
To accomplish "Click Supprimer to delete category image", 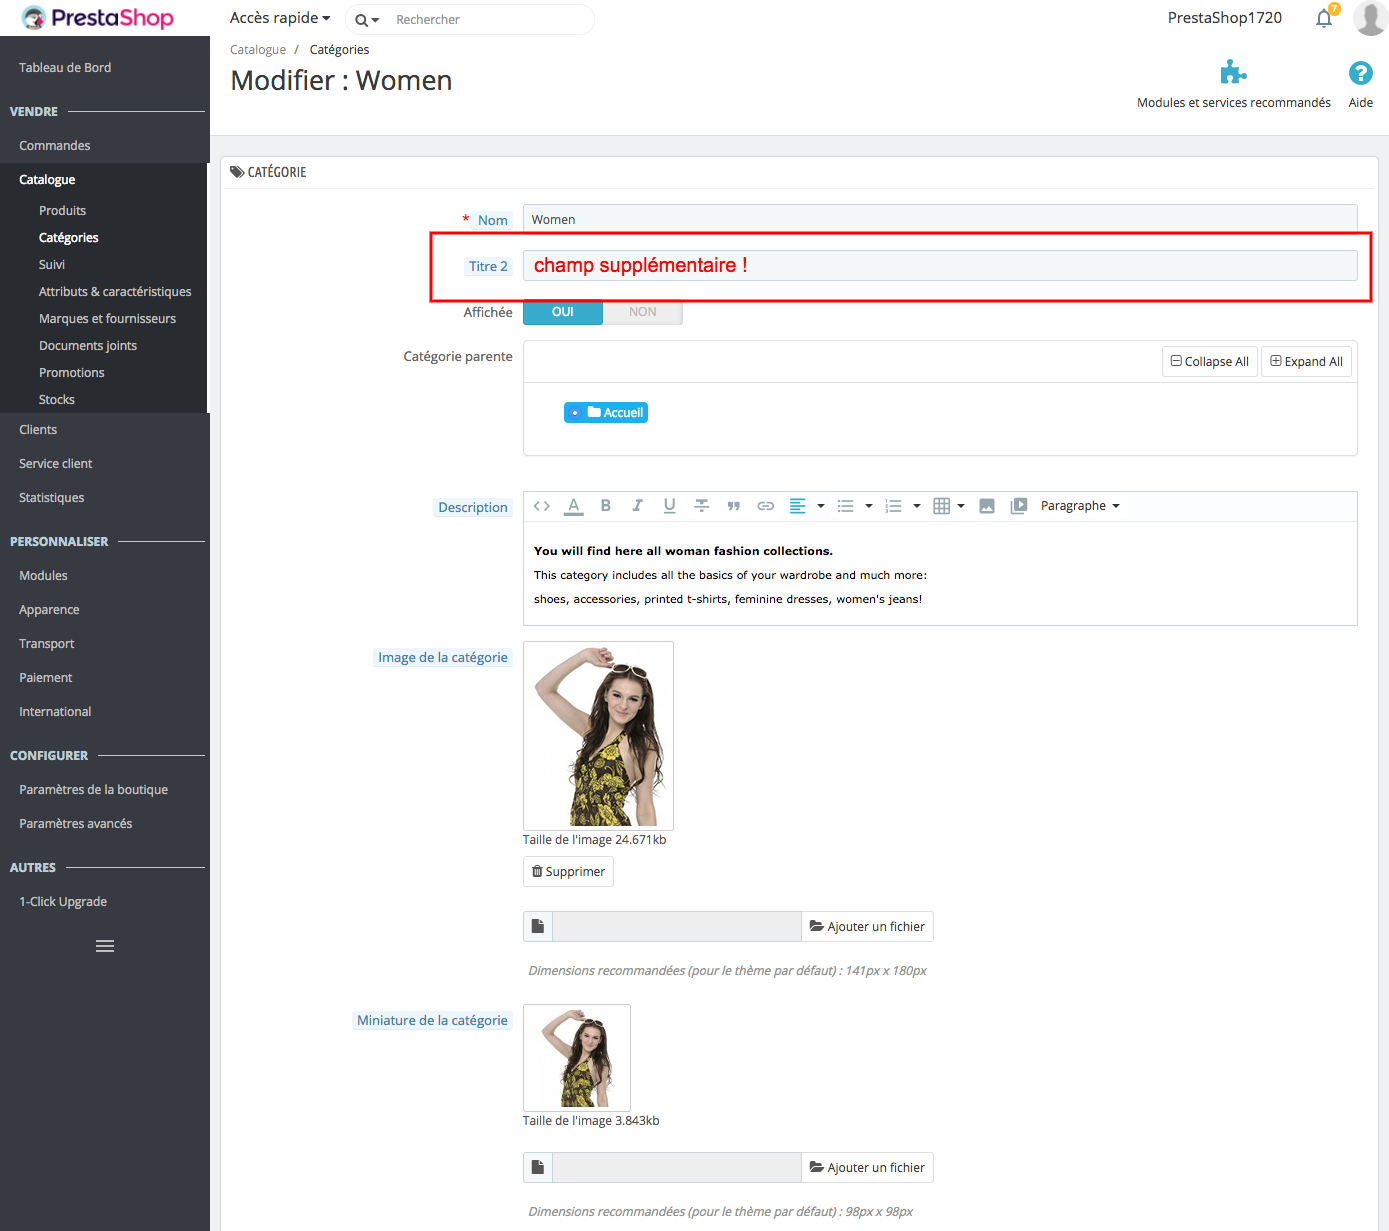I will coord(568,872).
